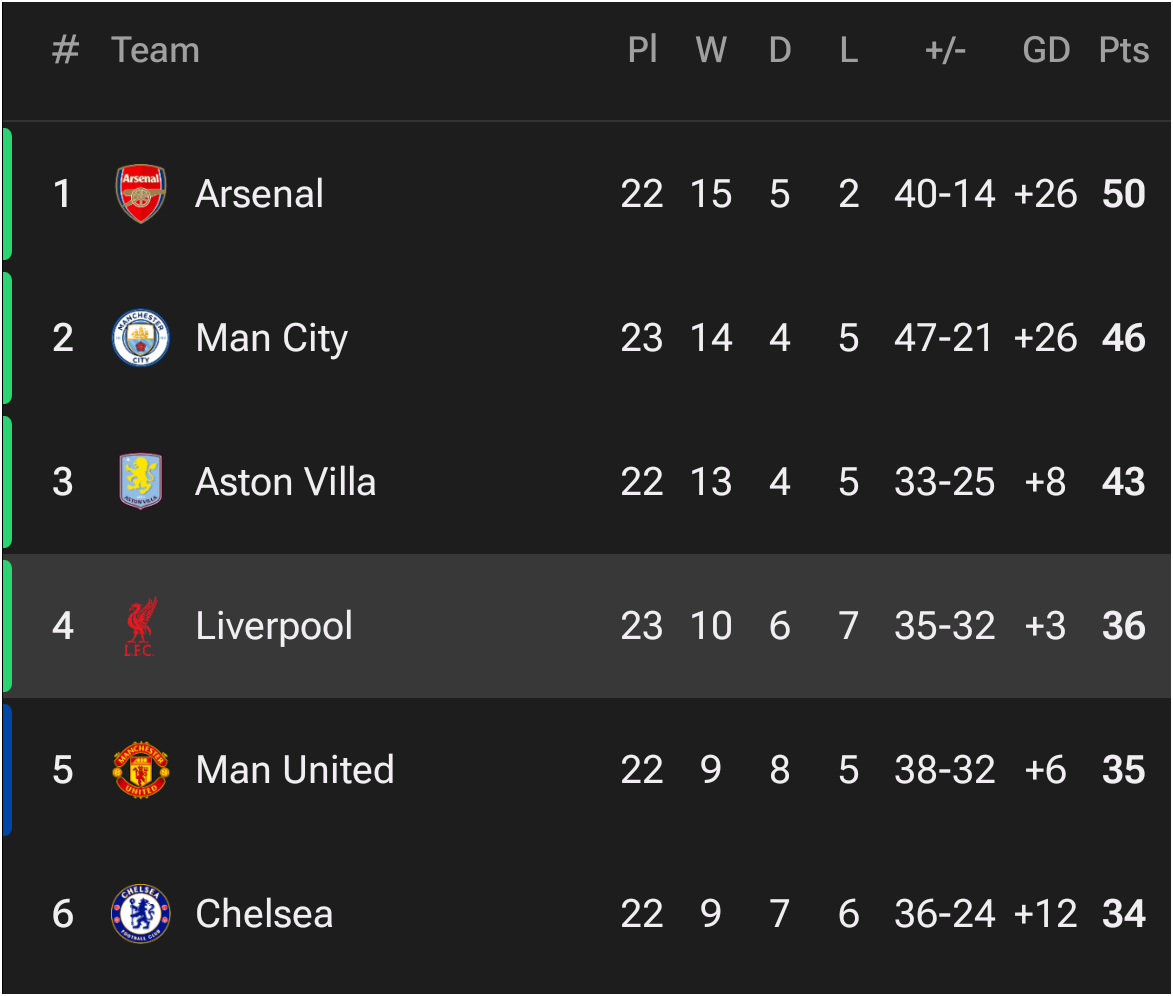1173x996 pixels.
Task: Click the Chelsea club crest
Action: (x=141, y=914)
